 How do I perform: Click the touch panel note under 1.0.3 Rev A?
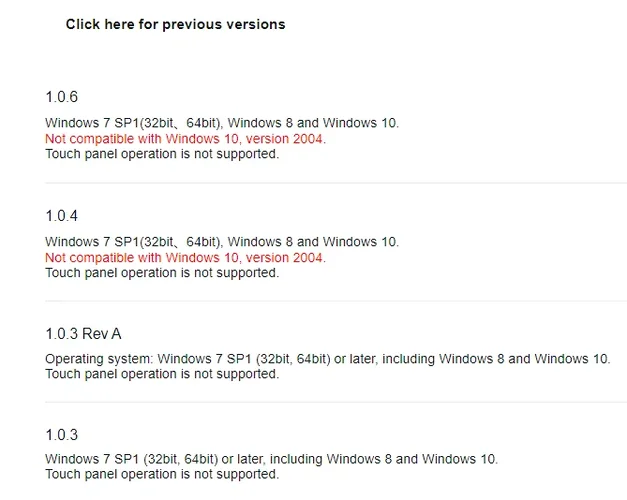tap(162, 374)
